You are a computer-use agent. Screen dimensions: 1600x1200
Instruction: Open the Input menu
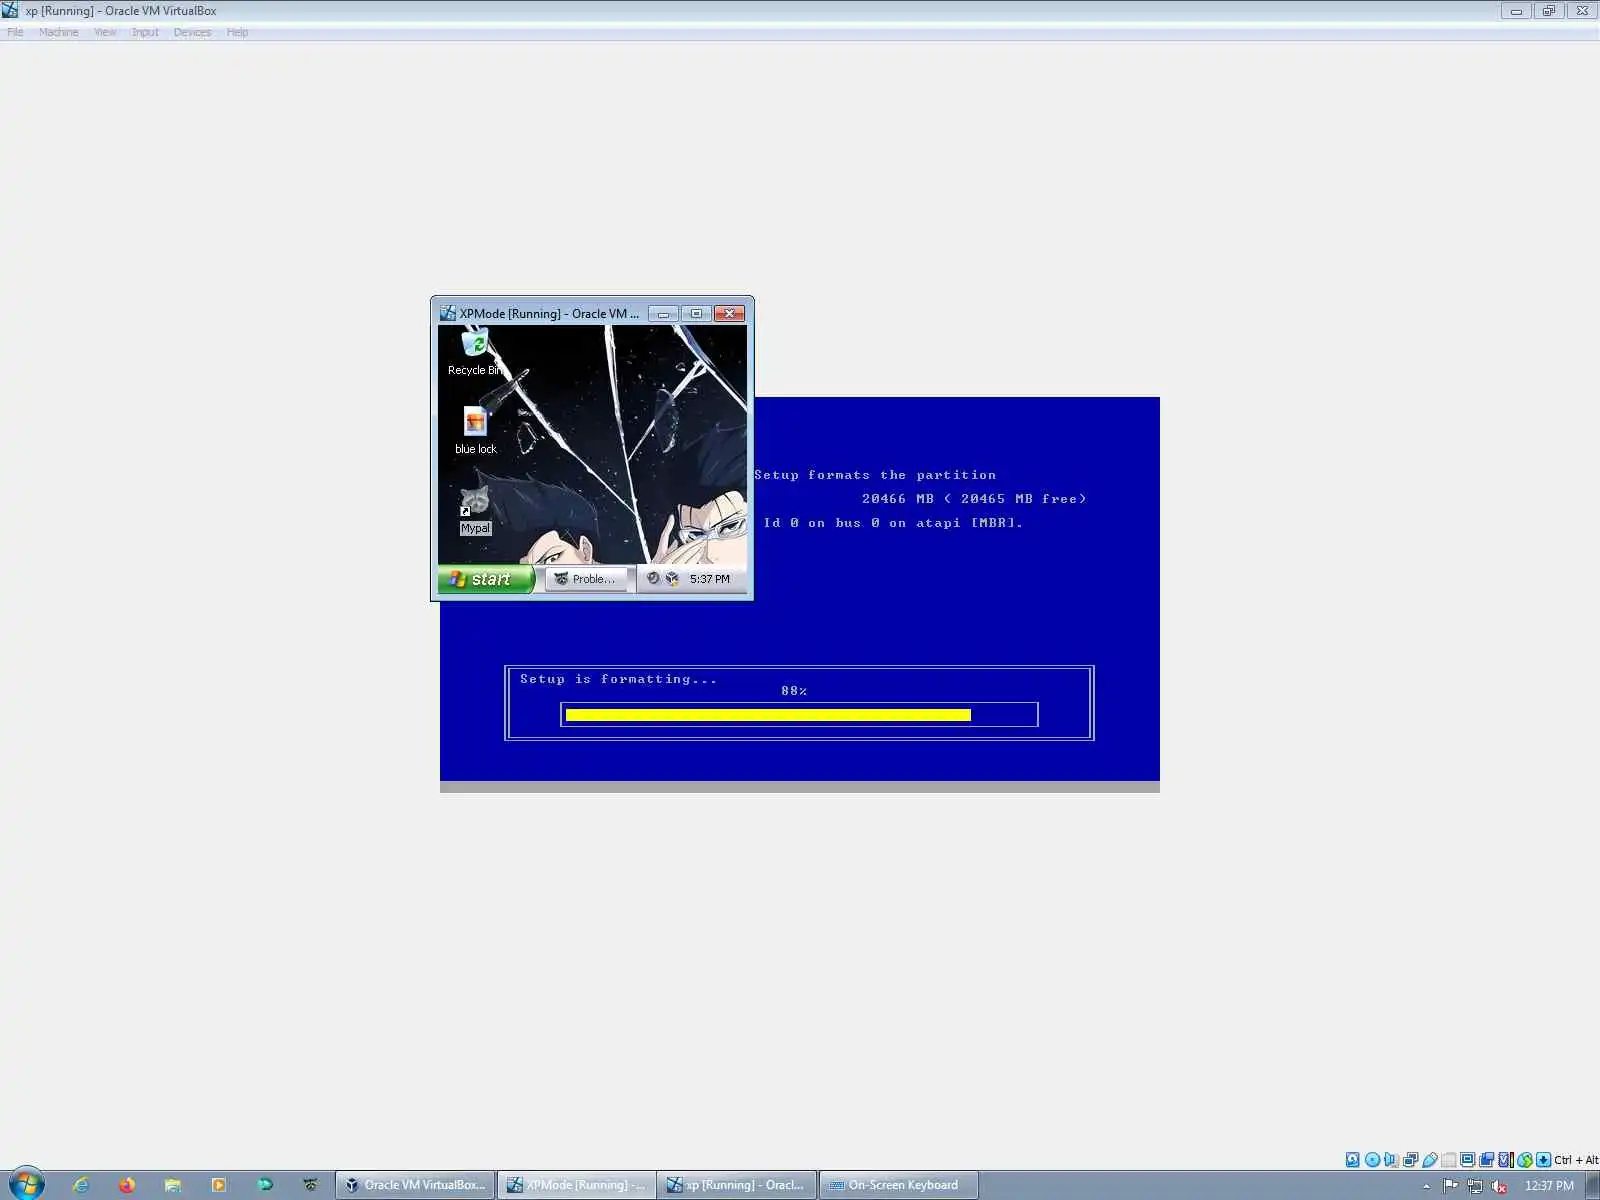pyautogui.click(x=145, y=32)
